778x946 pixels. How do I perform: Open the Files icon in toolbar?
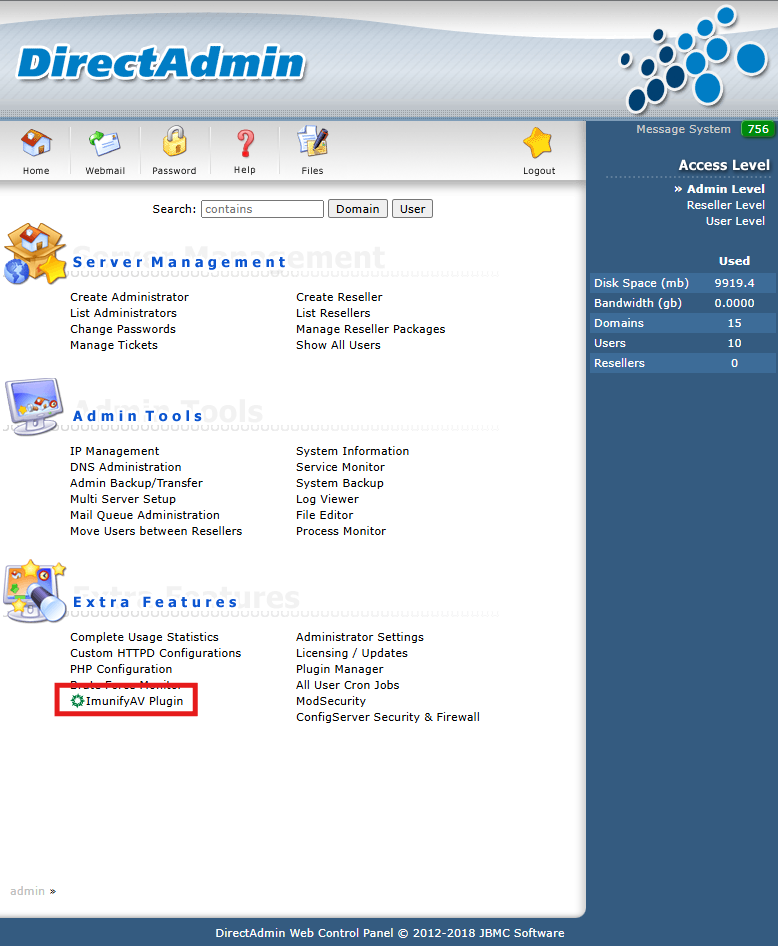[x=312, y=143]
